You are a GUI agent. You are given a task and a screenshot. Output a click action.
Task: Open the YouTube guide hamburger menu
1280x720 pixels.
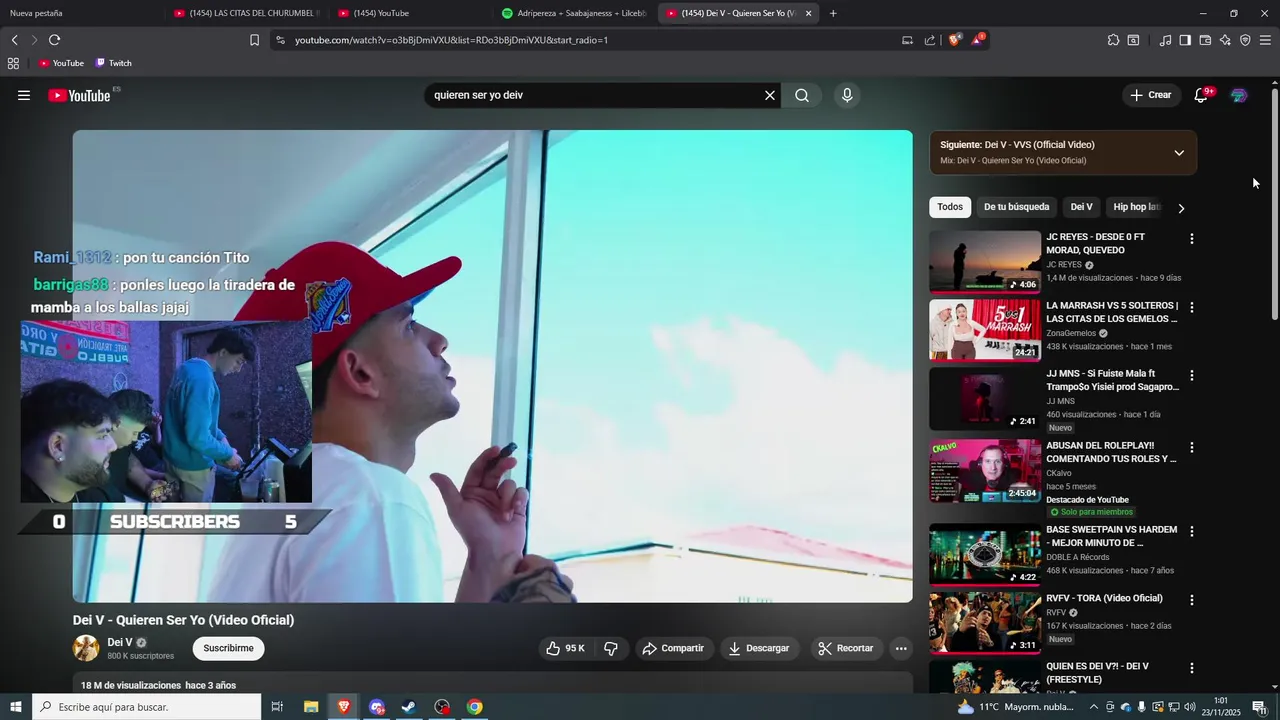coord(24,95)
